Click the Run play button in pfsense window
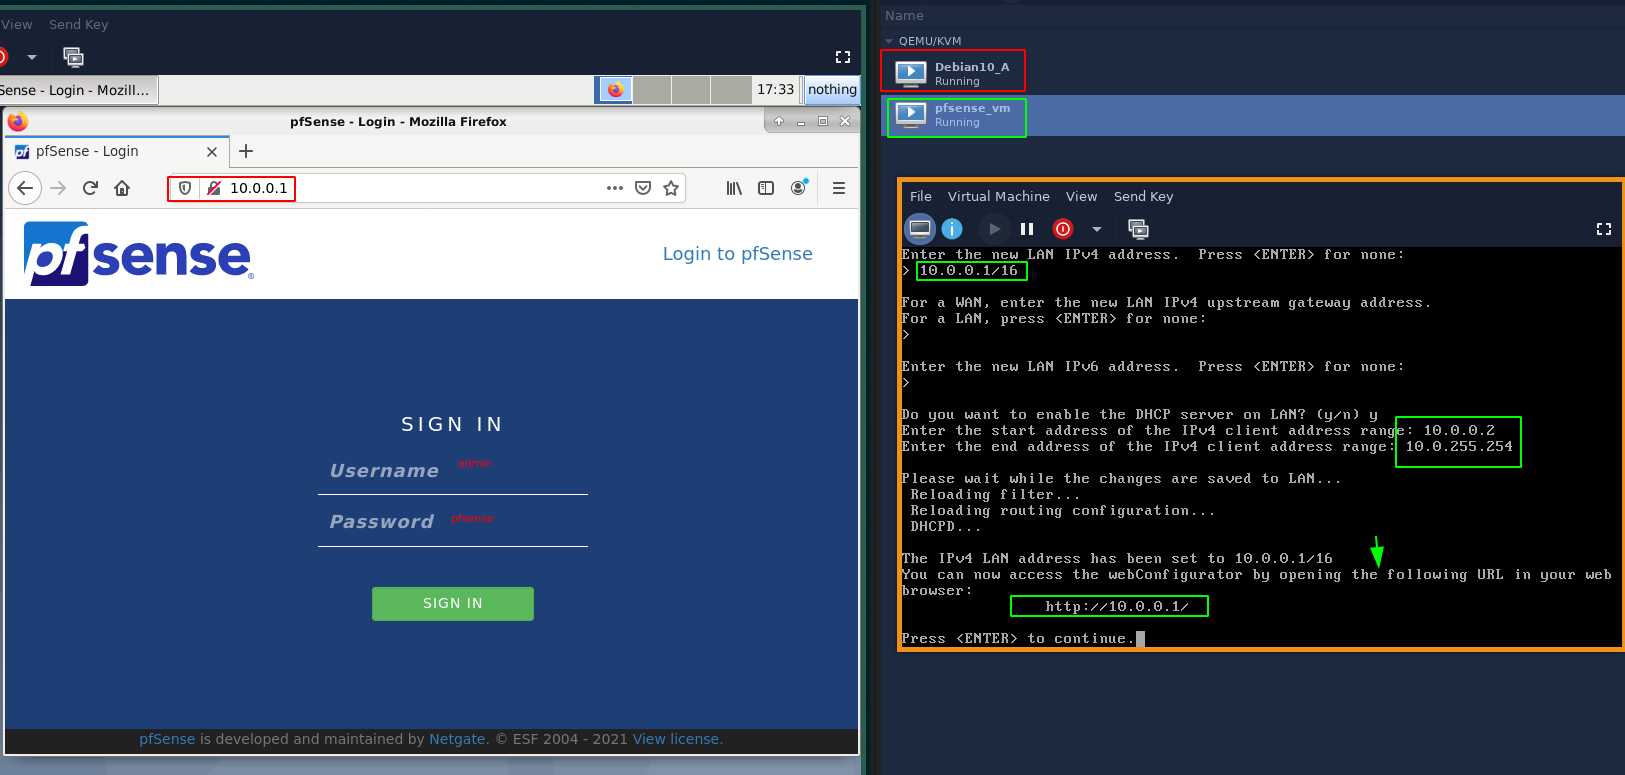The width and height of the screenshot is (1625, 775). coord(994,229)
